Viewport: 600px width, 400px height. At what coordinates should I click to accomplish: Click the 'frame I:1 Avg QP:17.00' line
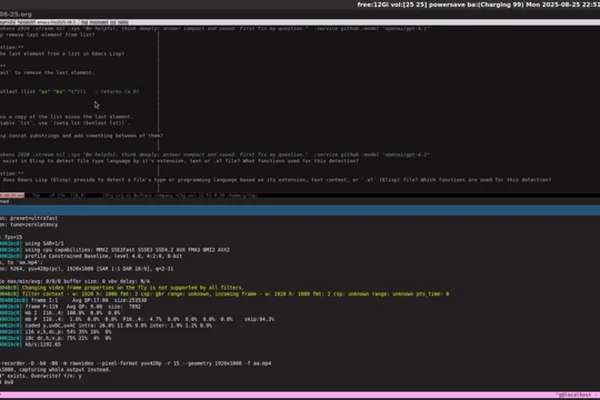(x=73, y=300)
